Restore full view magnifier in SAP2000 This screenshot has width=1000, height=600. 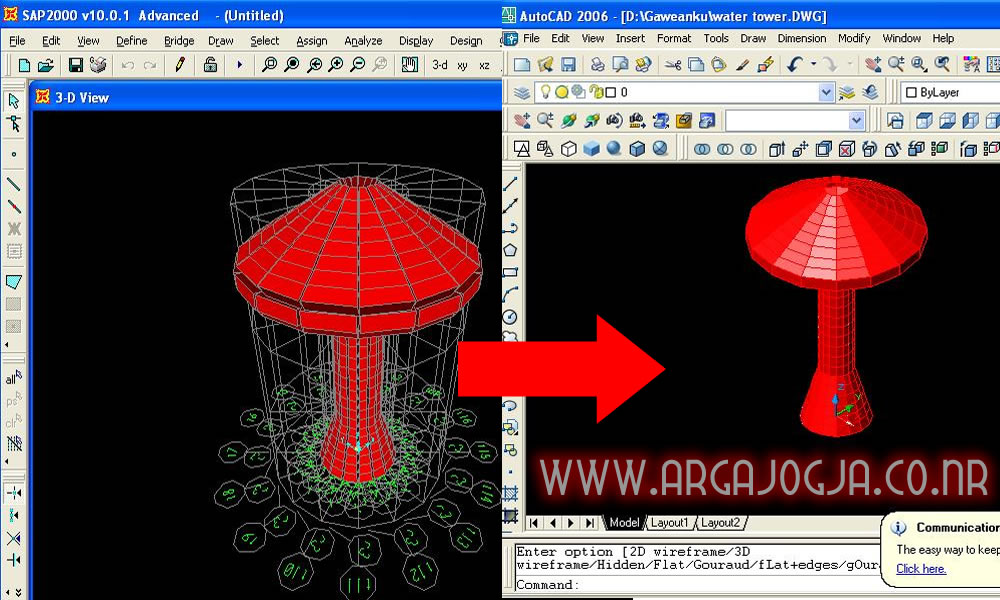tap(291, 64)
